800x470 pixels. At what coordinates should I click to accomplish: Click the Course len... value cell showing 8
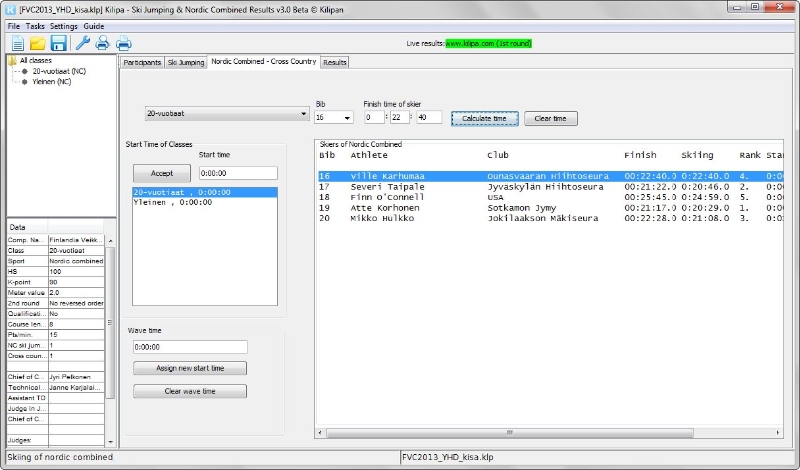[76, 325]
